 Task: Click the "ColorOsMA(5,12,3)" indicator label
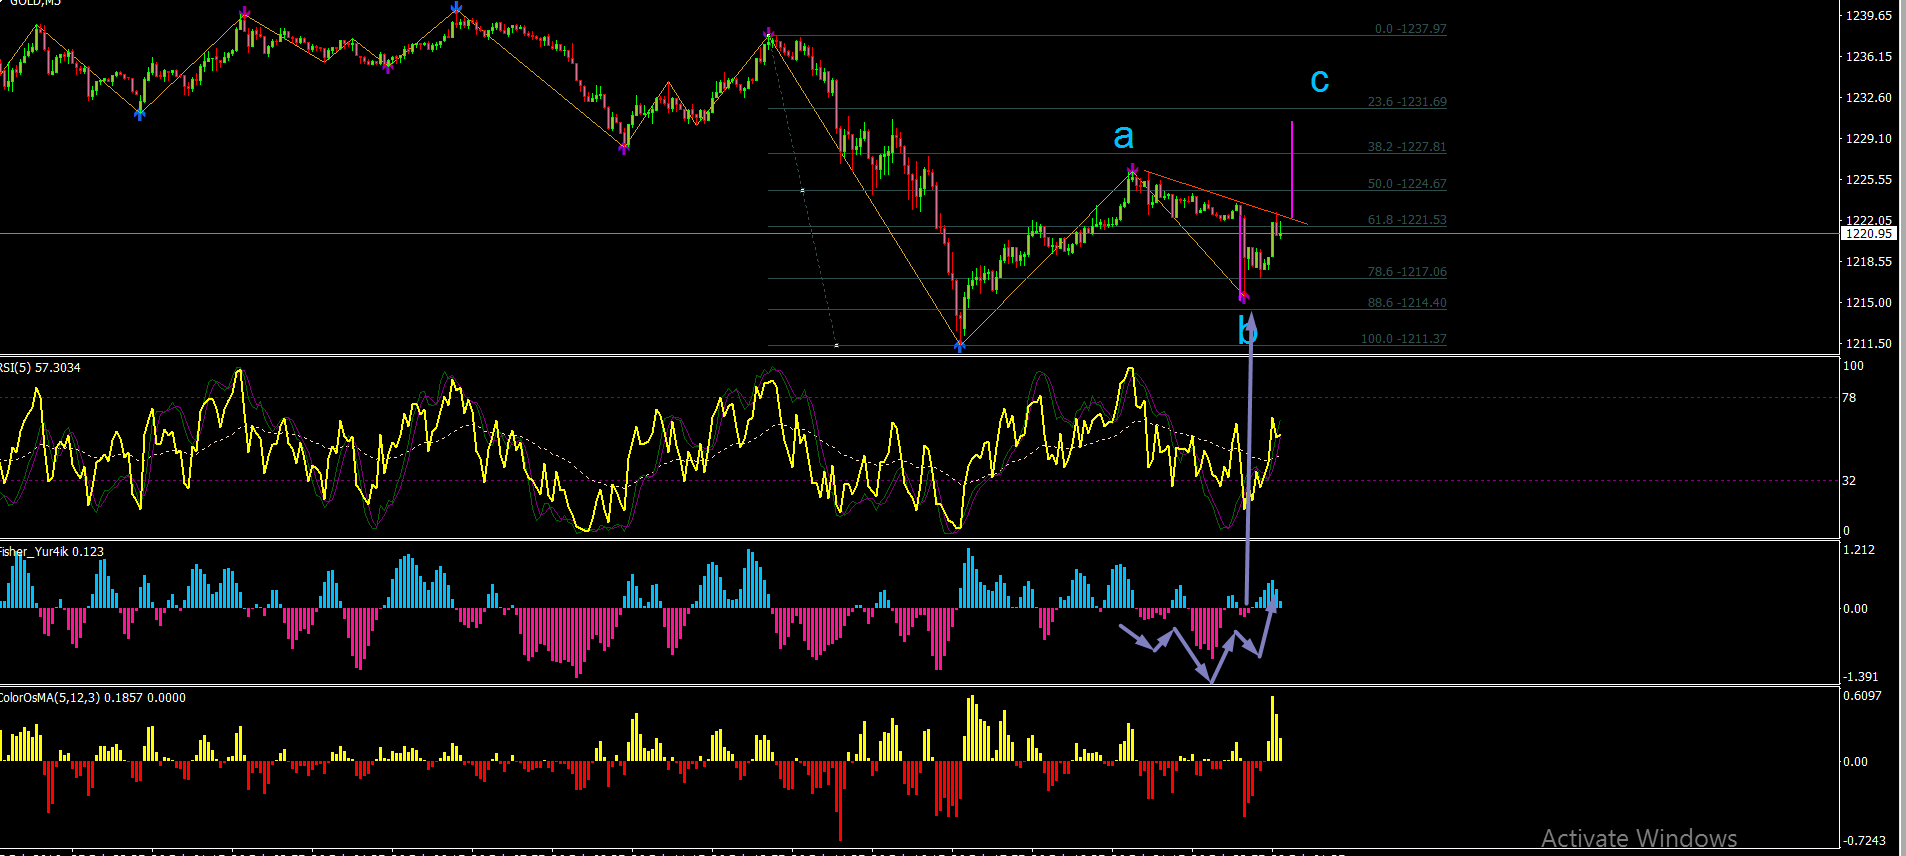50,698
